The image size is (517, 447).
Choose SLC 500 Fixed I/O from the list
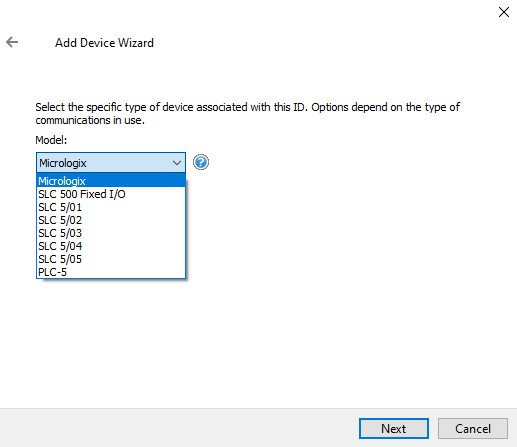click(111, 194)
